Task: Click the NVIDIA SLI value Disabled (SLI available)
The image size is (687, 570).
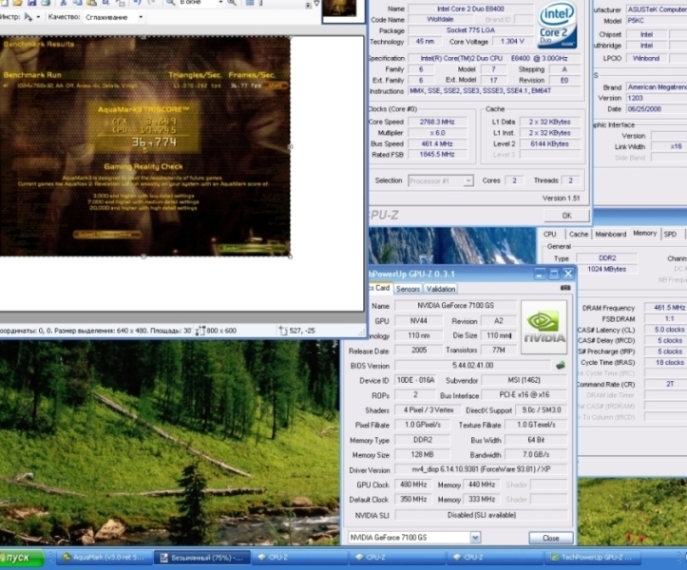Action: 481,515
